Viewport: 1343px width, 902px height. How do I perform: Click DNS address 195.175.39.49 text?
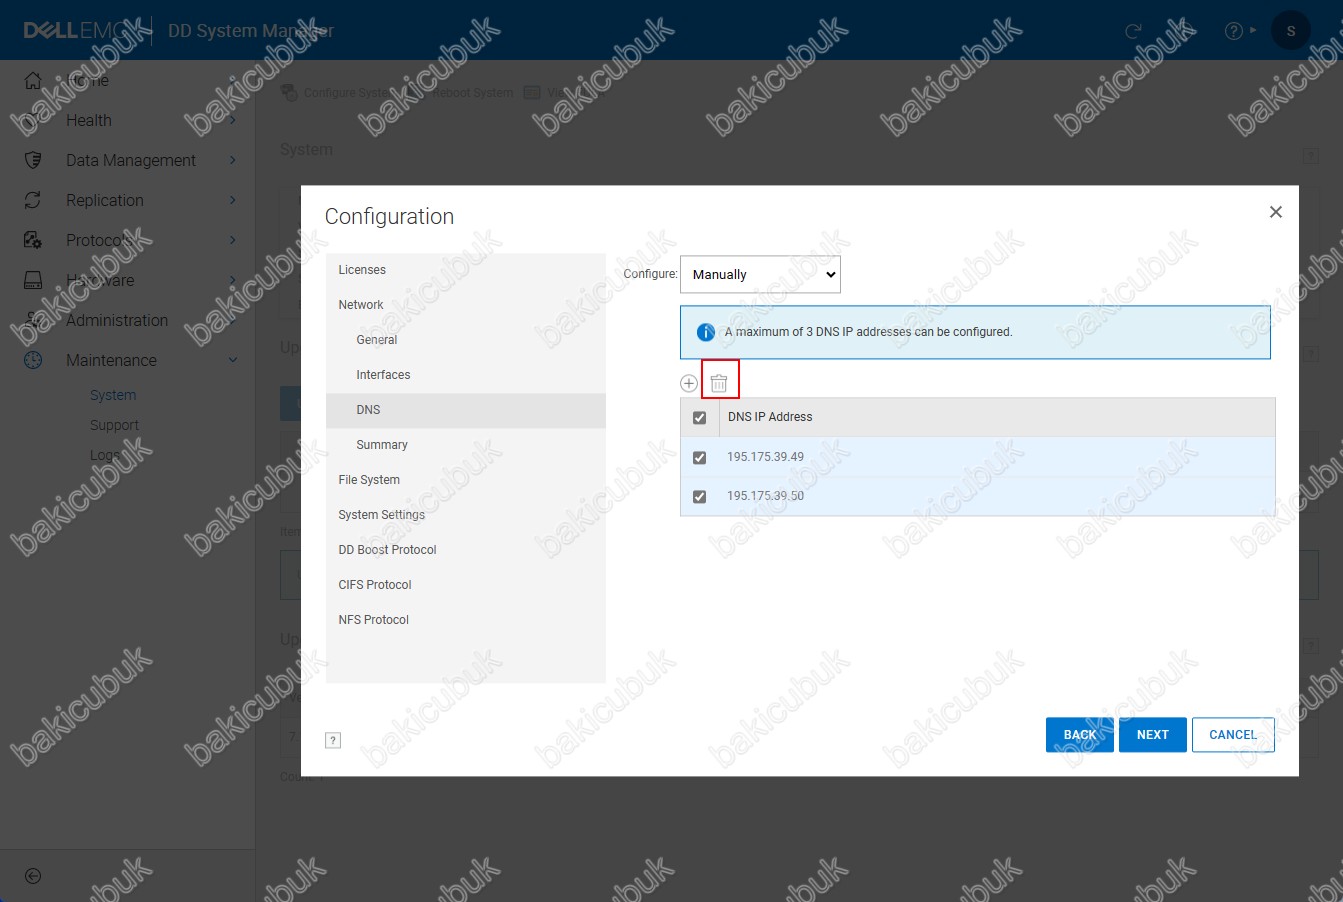click(x=765, y=457)
